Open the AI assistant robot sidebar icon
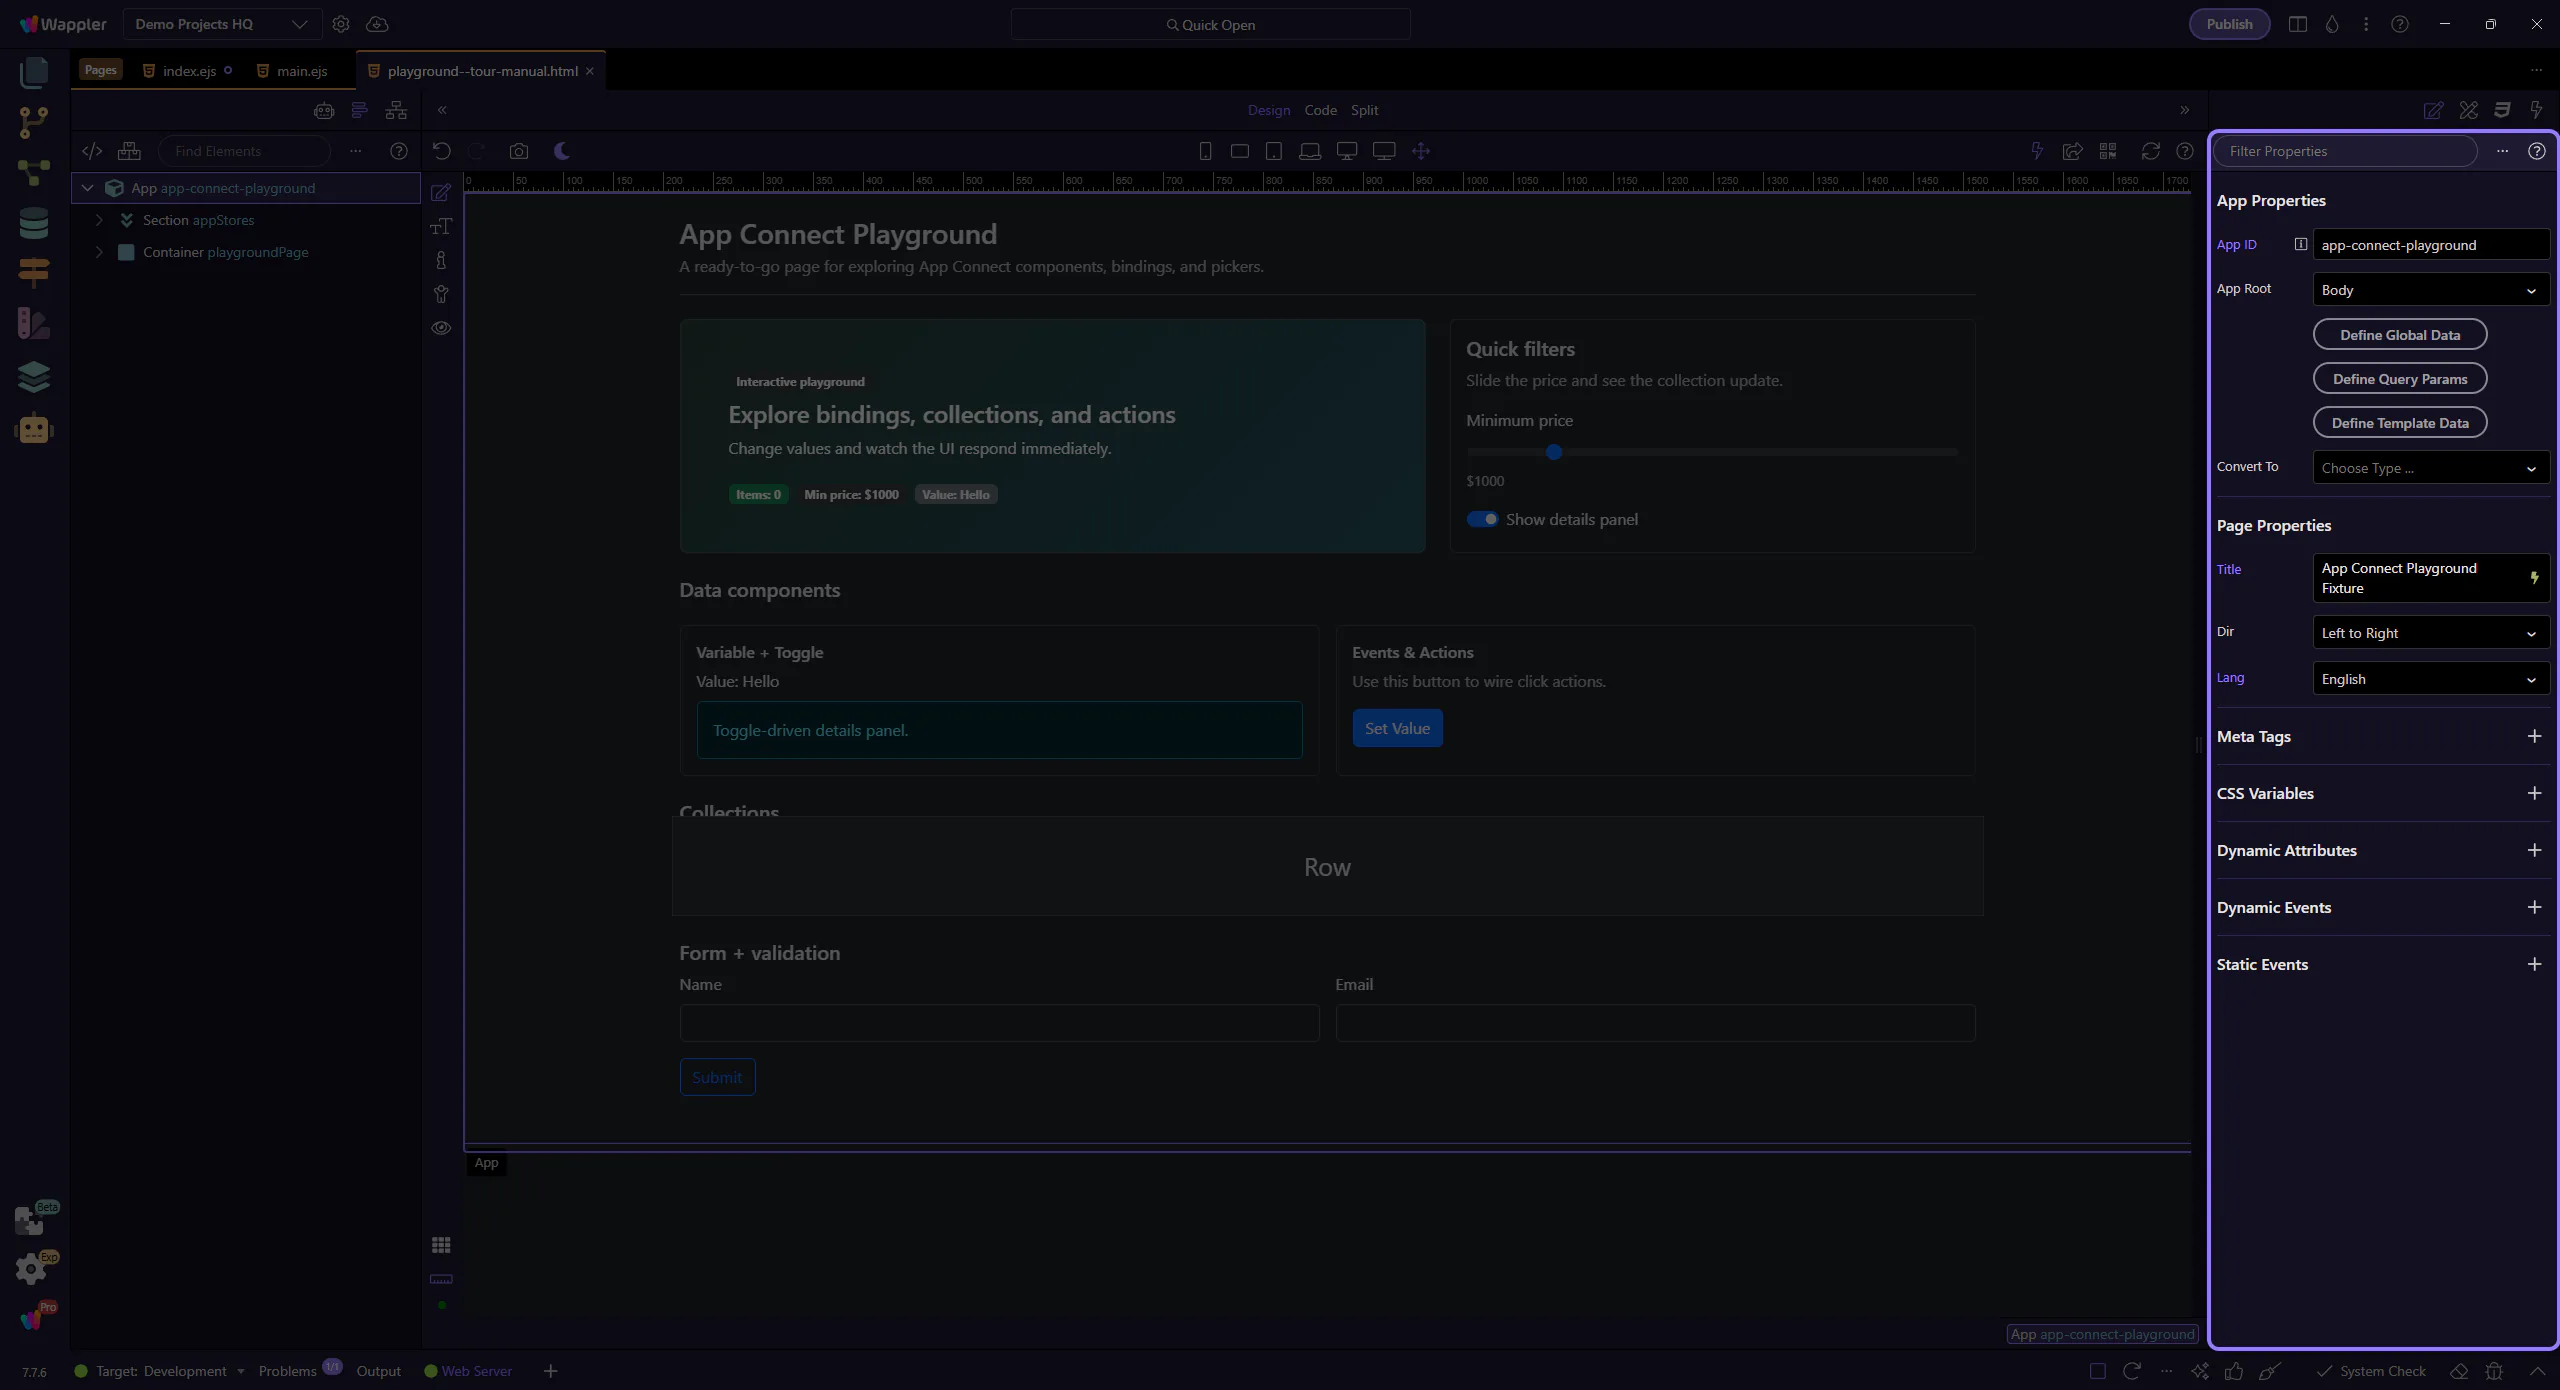The width and height of the screenshot is (2560, 1390). [x=34, y=429]
